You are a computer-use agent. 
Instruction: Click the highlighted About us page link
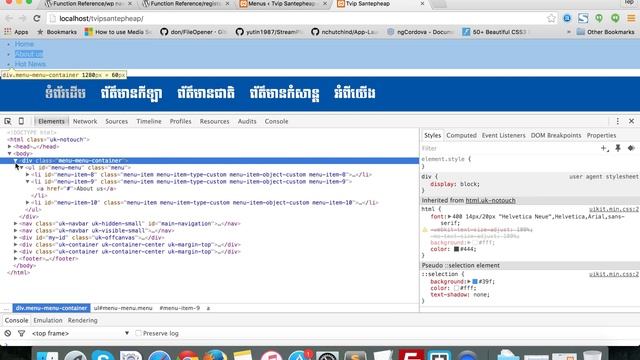(29, 54)
